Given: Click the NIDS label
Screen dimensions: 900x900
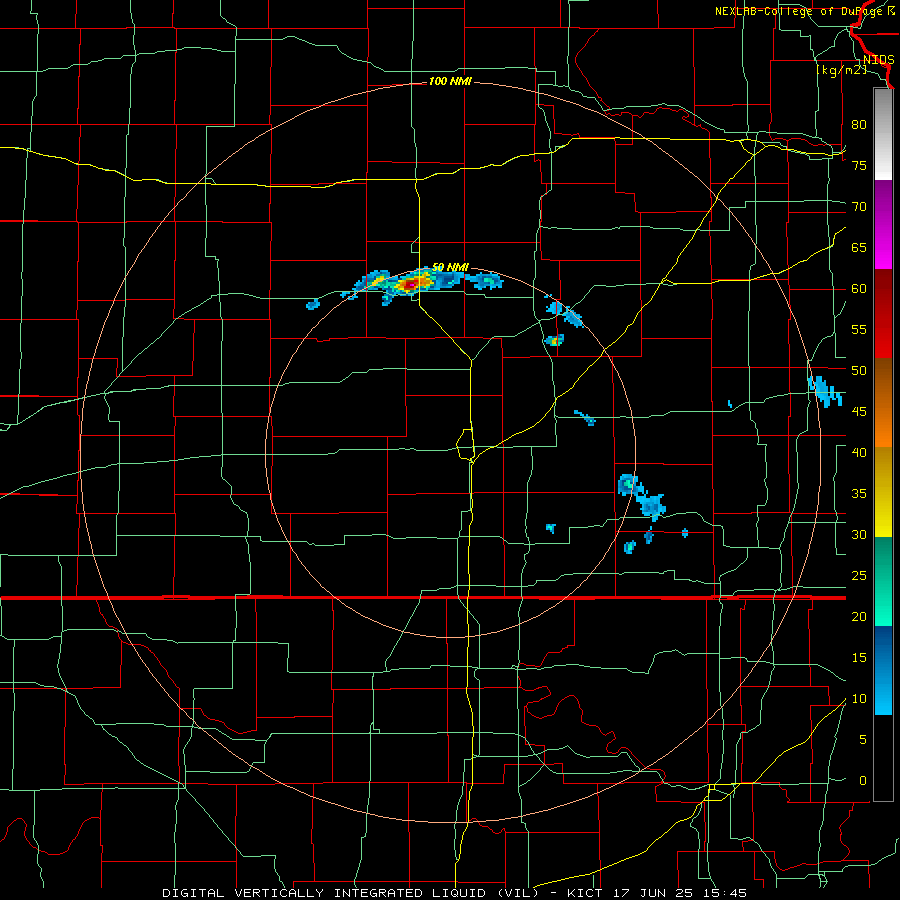Looking at the screenshot, I should click(x=878, y=60).
